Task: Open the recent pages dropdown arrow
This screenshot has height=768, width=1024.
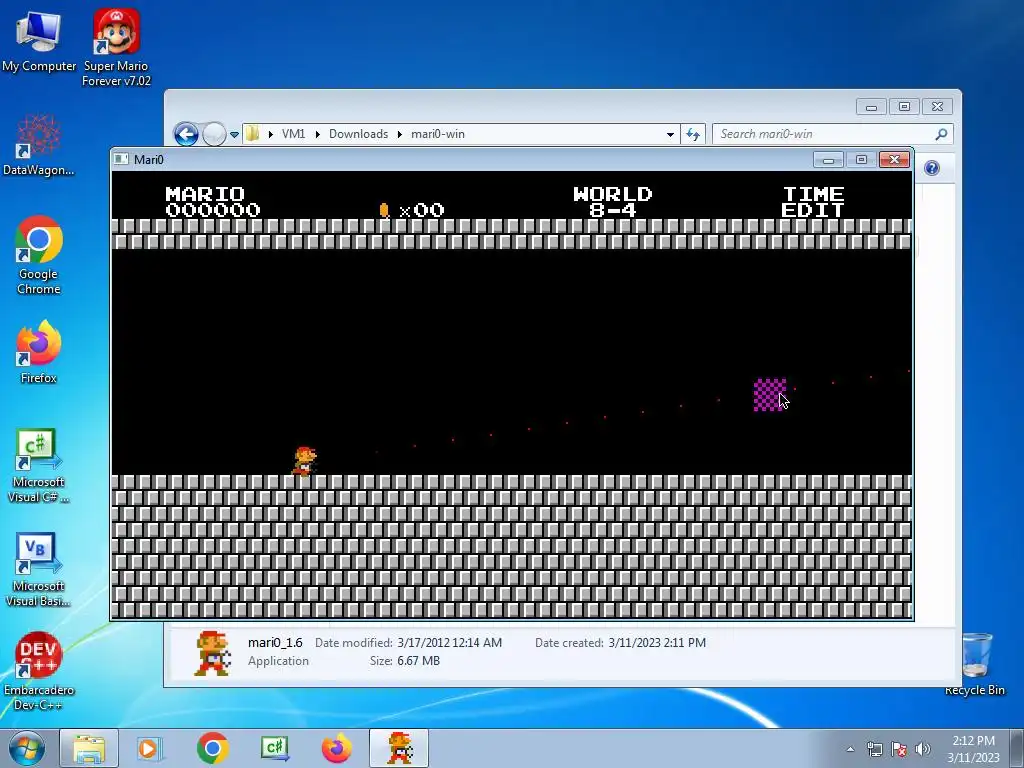Action: (x=234, y=135)
